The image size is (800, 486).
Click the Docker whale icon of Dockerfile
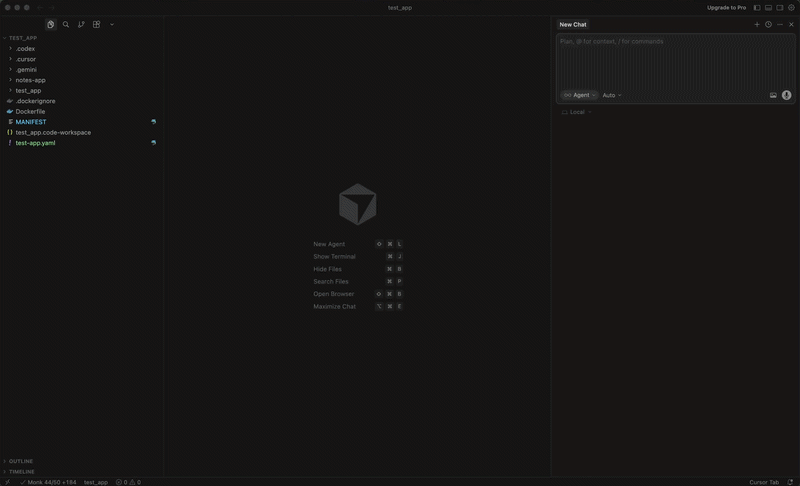point(10,111)
